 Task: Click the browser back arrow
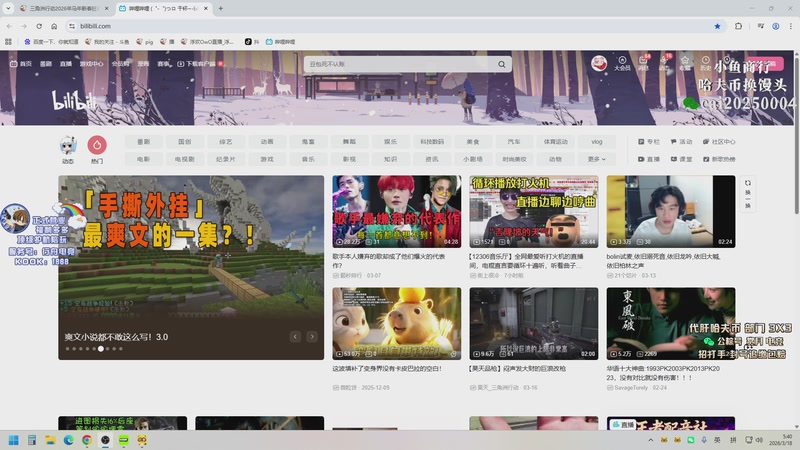tap(9, 26)
